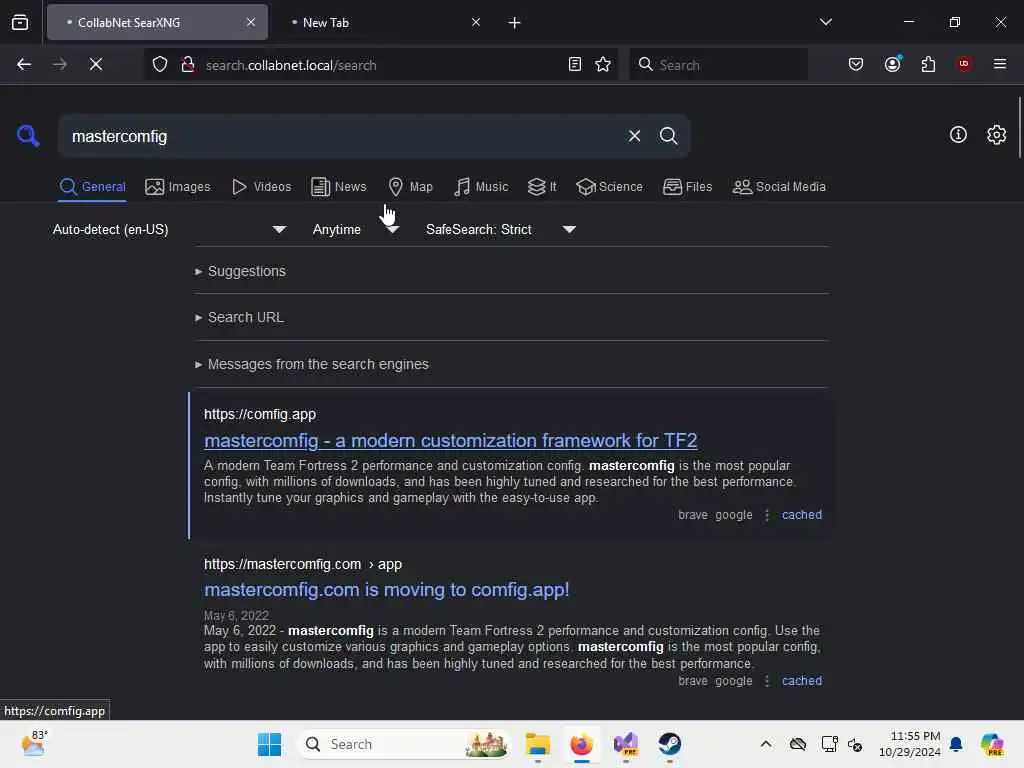
Task: Open the It category
Action: pos(542,187)
